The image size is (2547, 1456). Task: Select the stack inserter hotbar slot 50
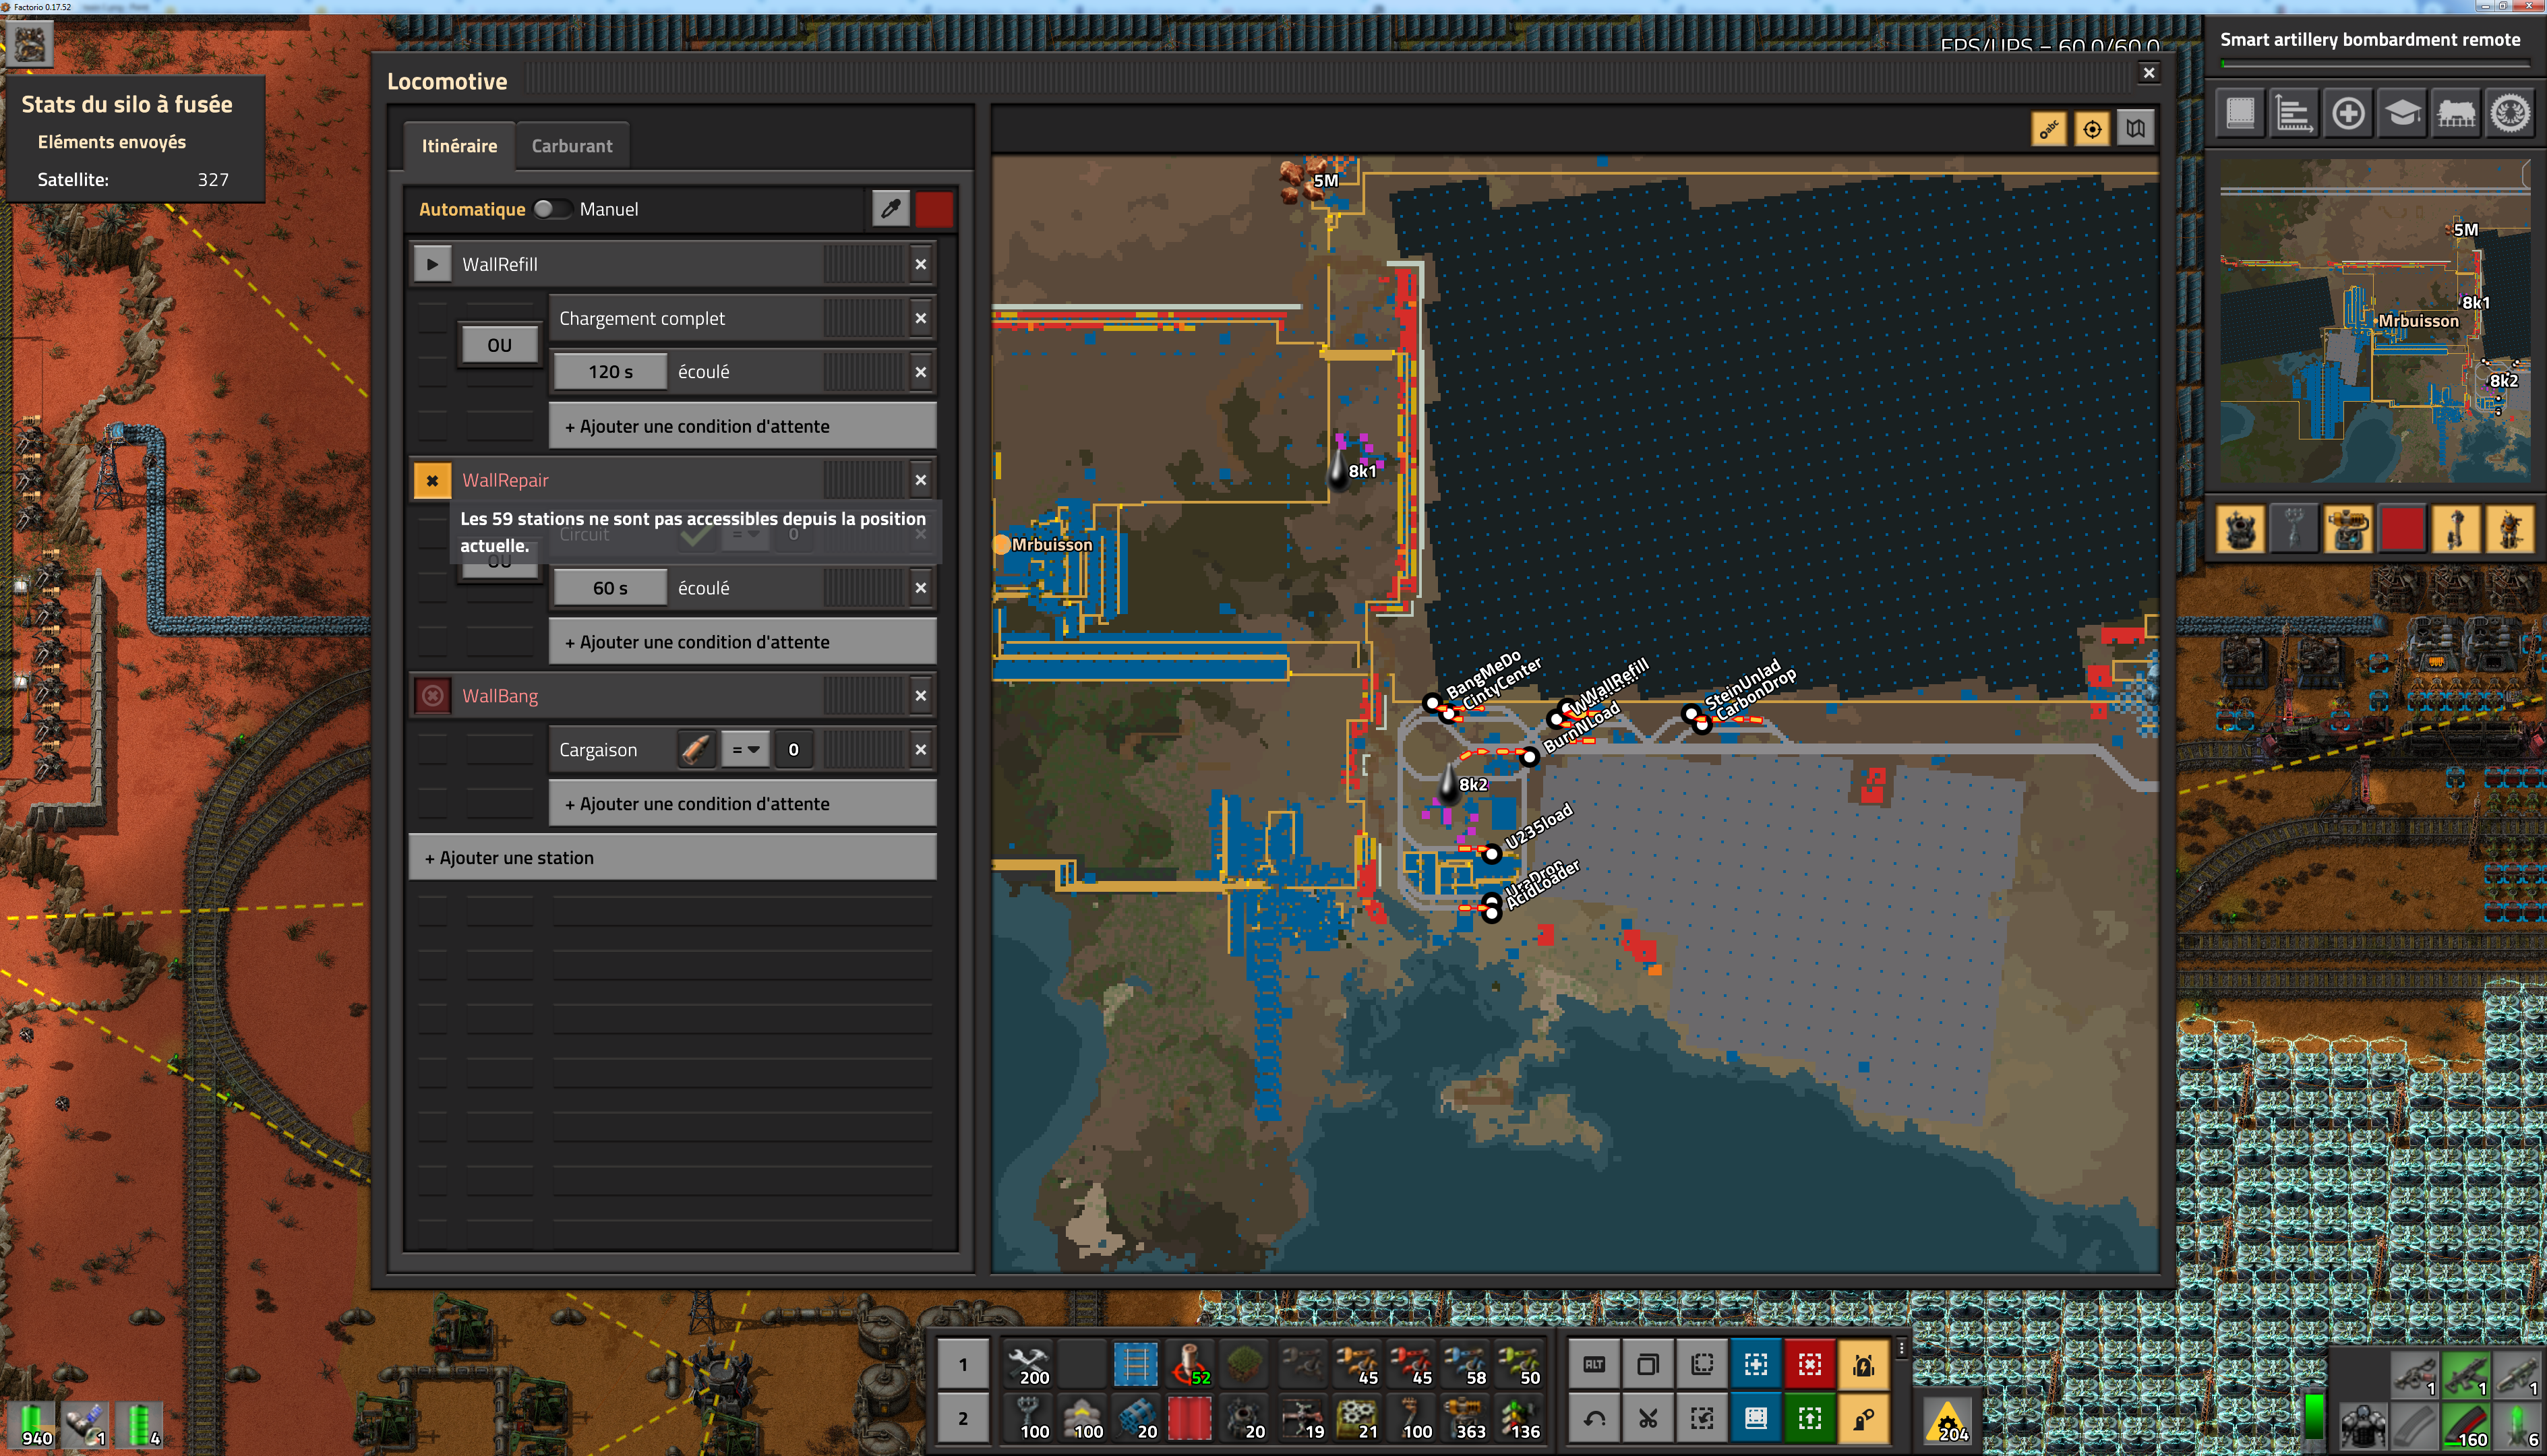tap(1519, 1364)
